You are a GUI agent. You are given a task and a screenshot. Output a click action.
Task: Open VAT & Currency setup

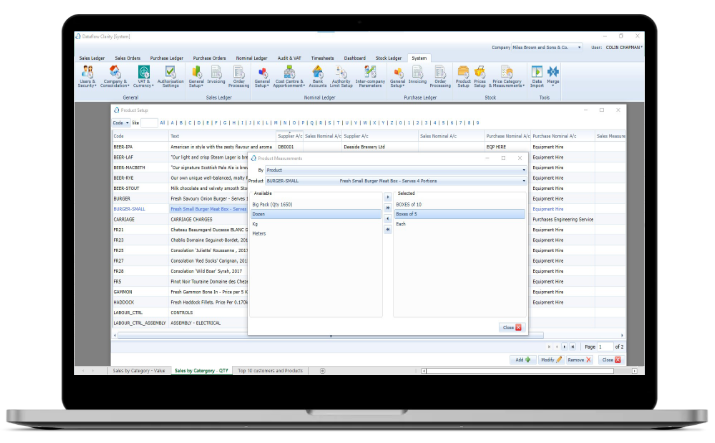[143, 76]
